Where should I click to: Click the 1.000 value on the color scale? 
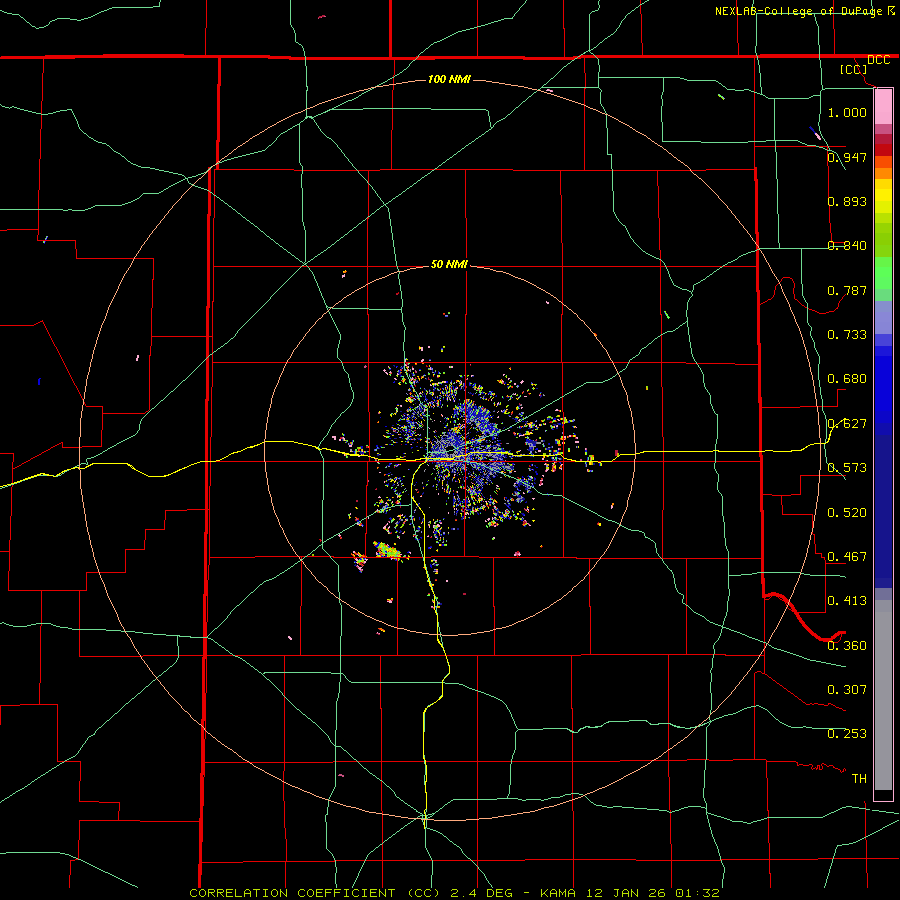pos(847,112)
